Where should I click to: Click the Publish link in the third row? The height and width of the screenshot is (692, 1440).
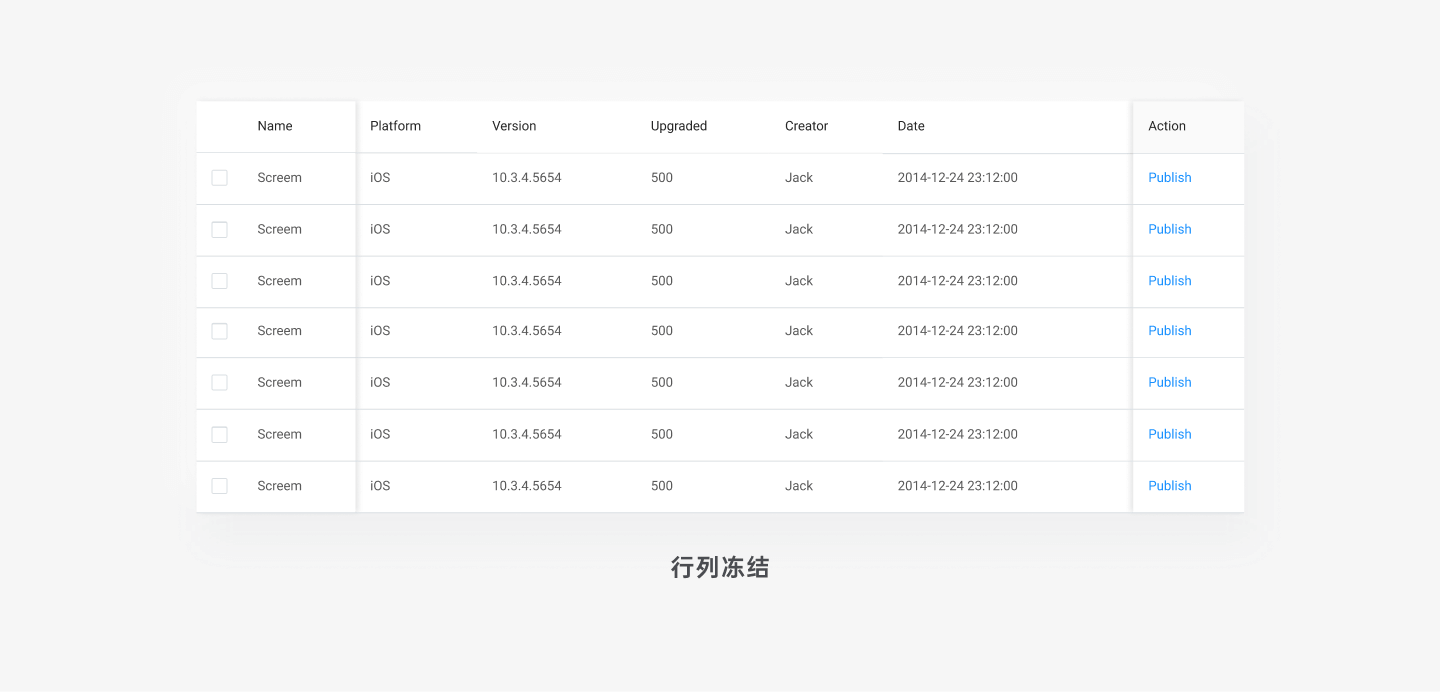pyautogui.click(x=1170, y=281)
